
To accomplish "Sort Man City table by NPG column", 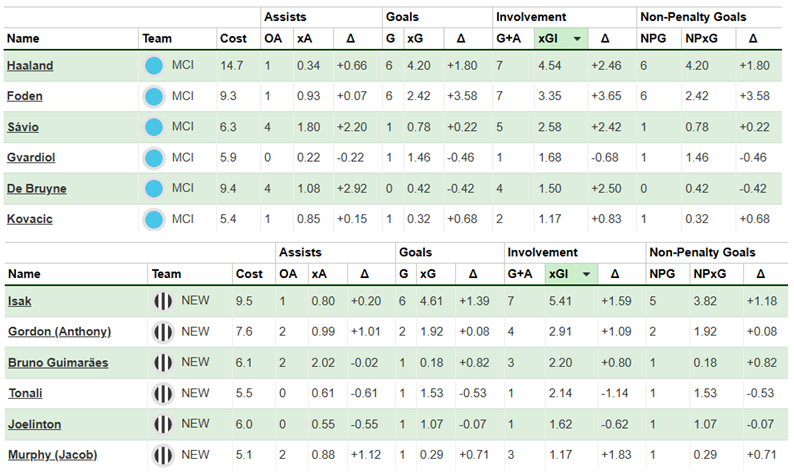I will click(653, 38).
